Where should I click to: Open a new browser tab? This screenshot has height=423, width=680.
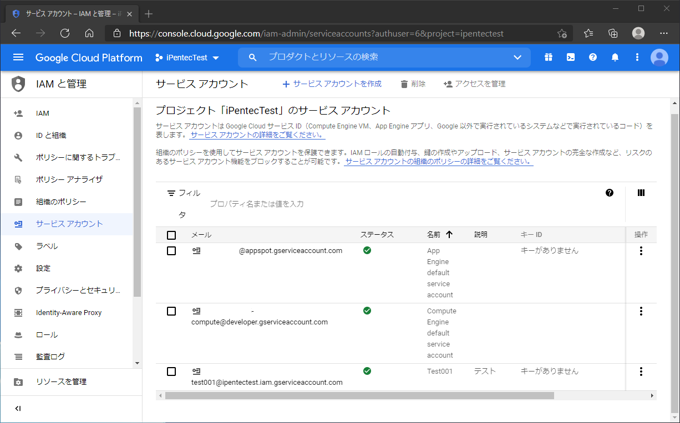(x=148, y=14)
